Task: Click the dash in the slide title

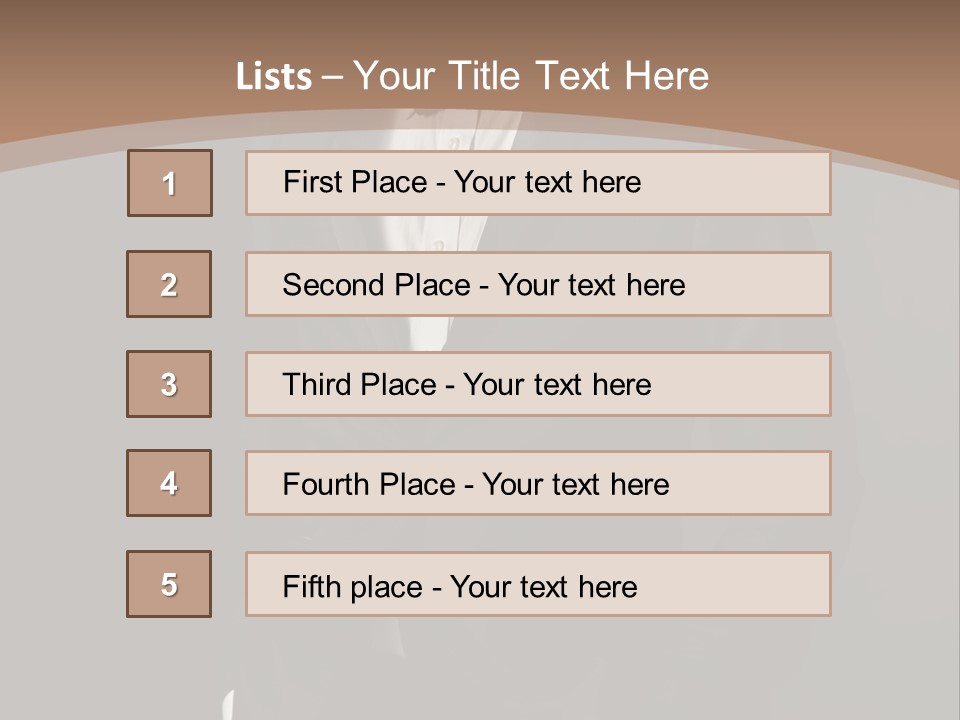Action: click(x=333, y=77)
